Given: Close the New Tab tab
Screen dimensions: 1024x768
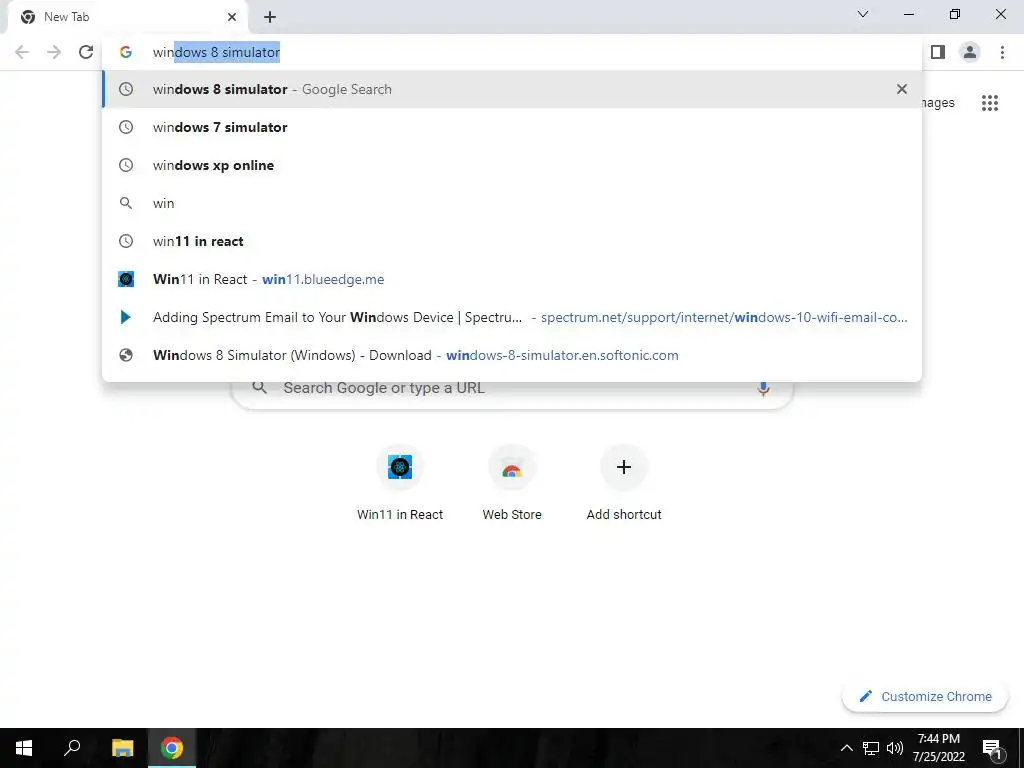Looking at the screenshot, I should pos(232,17).
